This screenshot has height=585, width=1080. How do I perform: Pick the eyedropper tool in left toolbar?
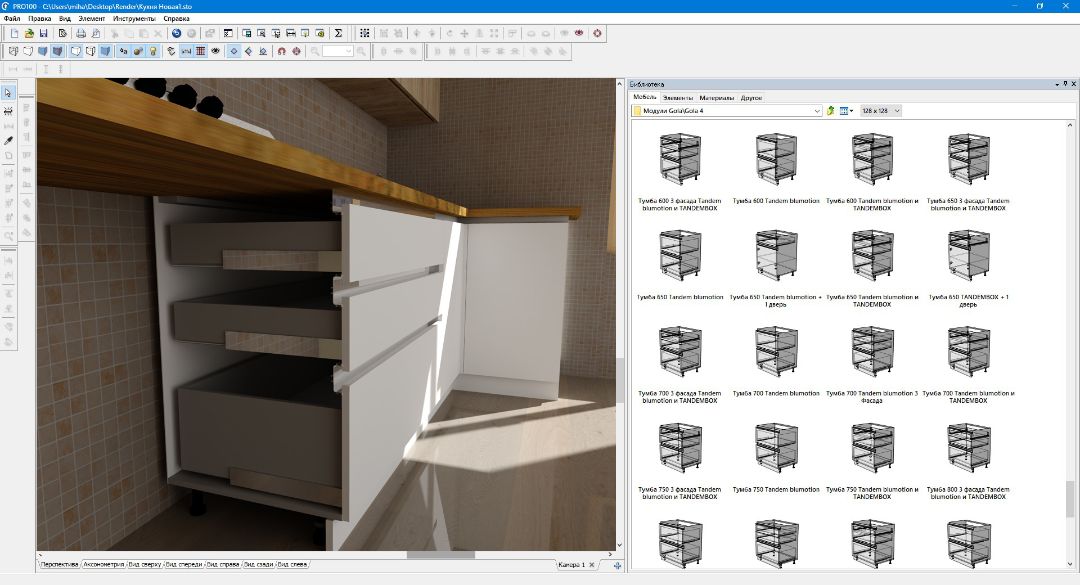pyautogui.click(x=9, y=141)
